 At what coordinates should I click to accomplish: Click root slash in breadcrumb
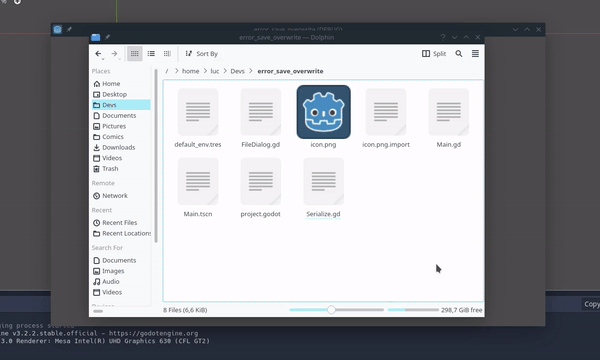click(x=167, y=71)
